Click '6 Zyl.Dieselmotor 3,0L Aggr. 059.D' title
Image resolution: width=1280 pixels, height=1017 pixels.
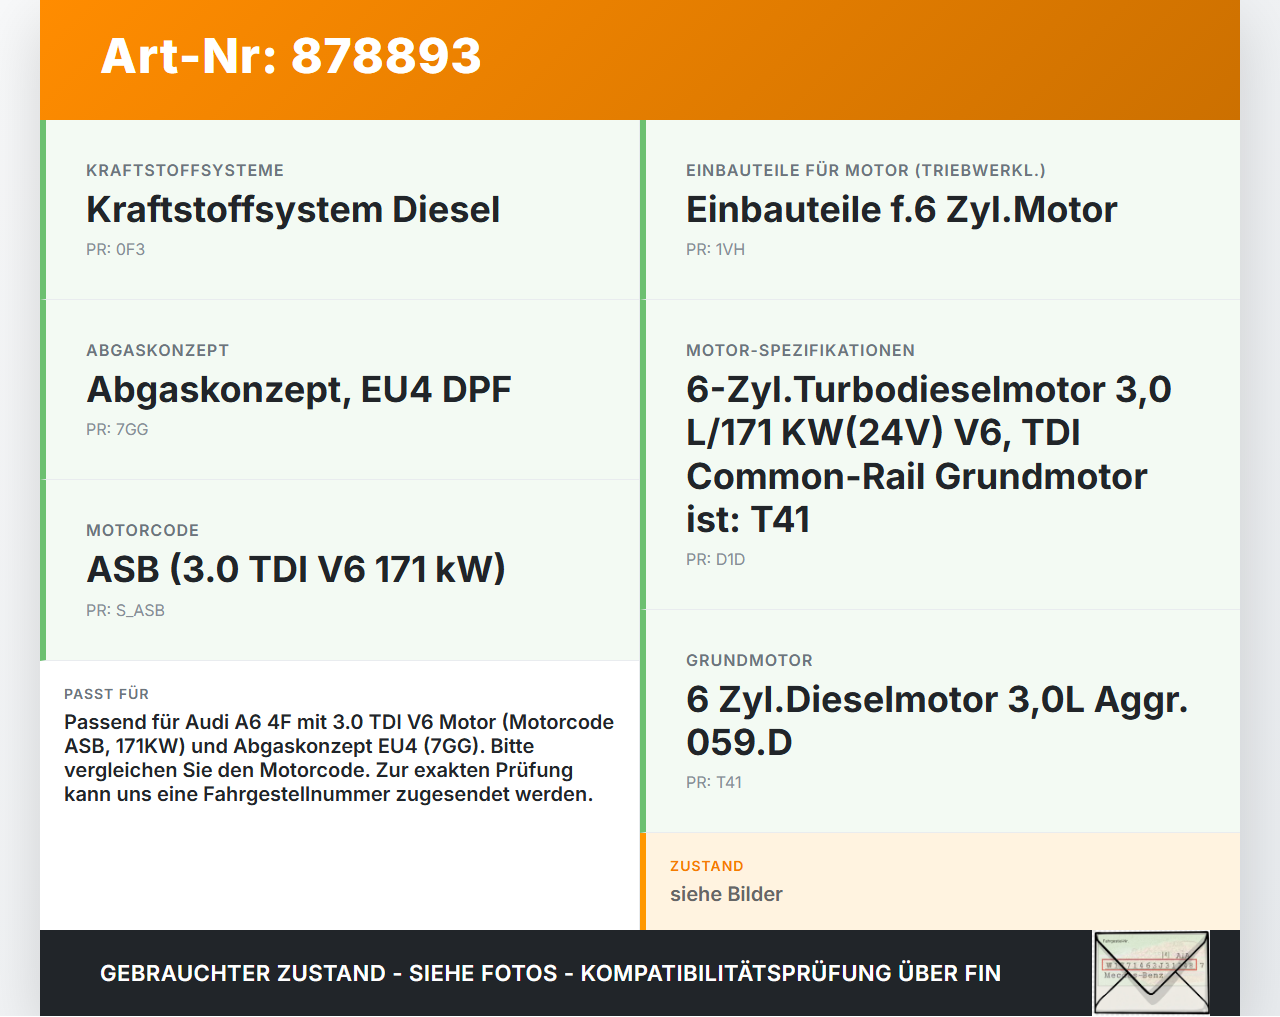937,721
